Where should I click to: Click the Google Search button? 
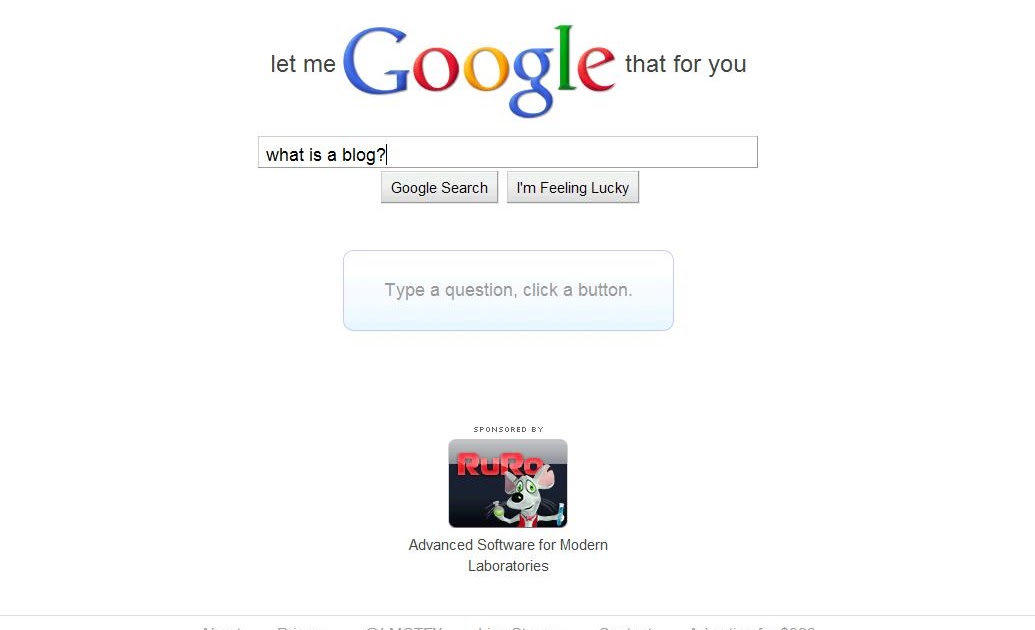439,188
